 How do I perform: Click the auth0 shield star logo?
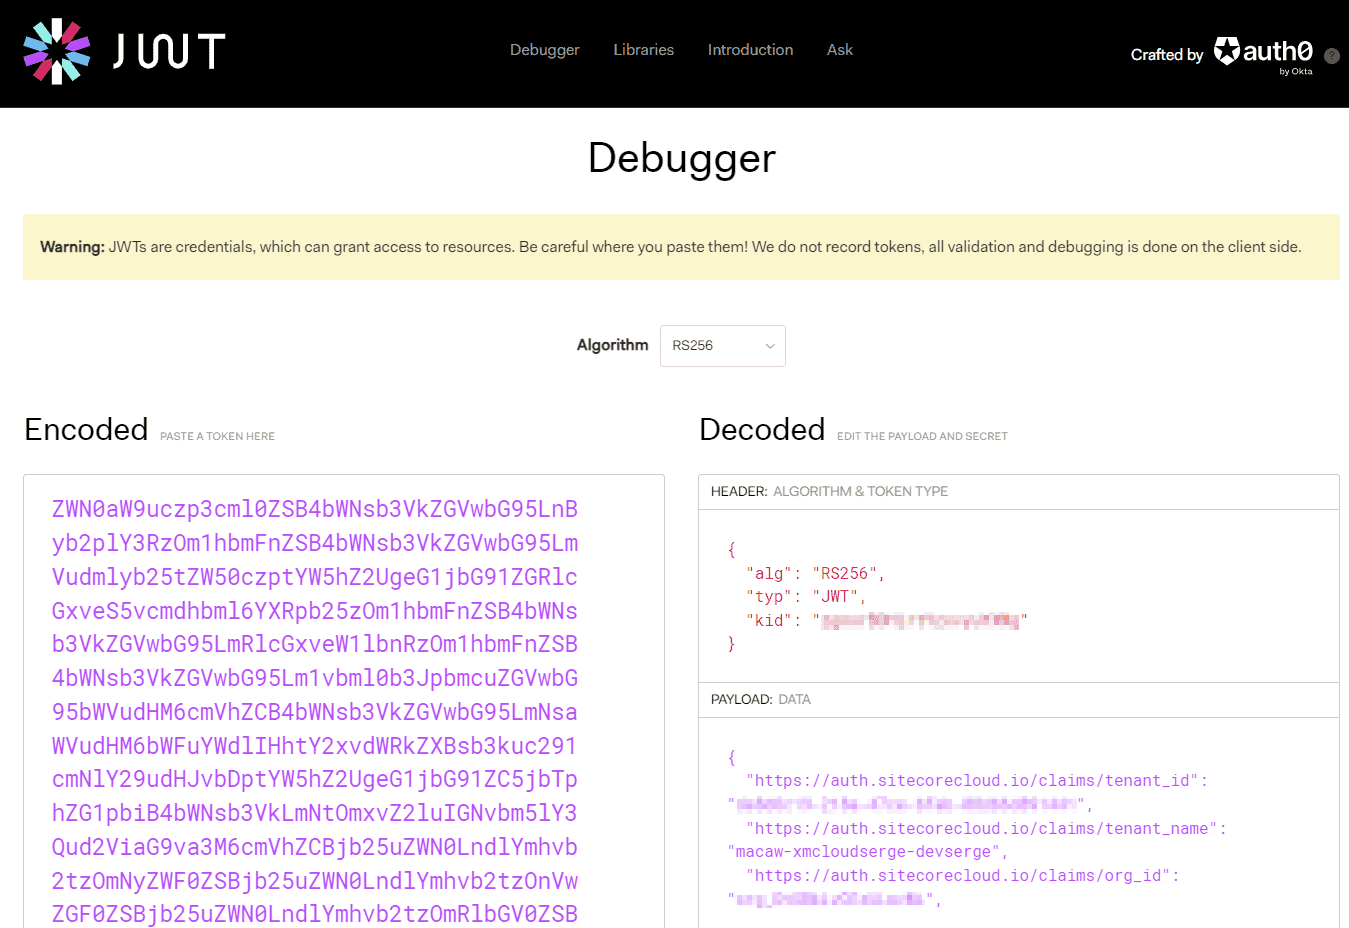point(1227,50)
